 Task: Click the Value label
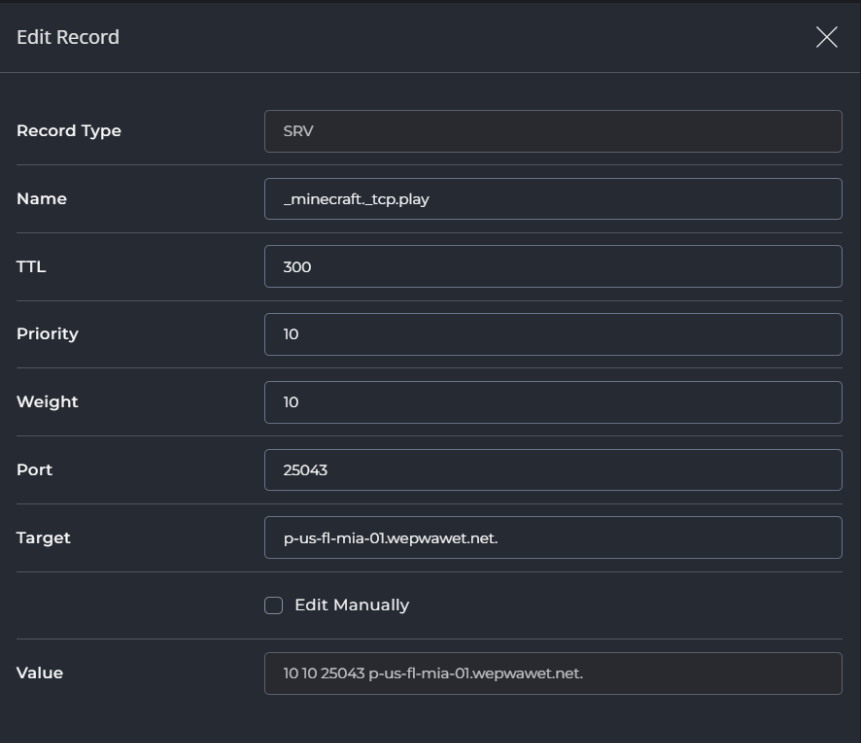pyautogui.click(x=40, y=673)
